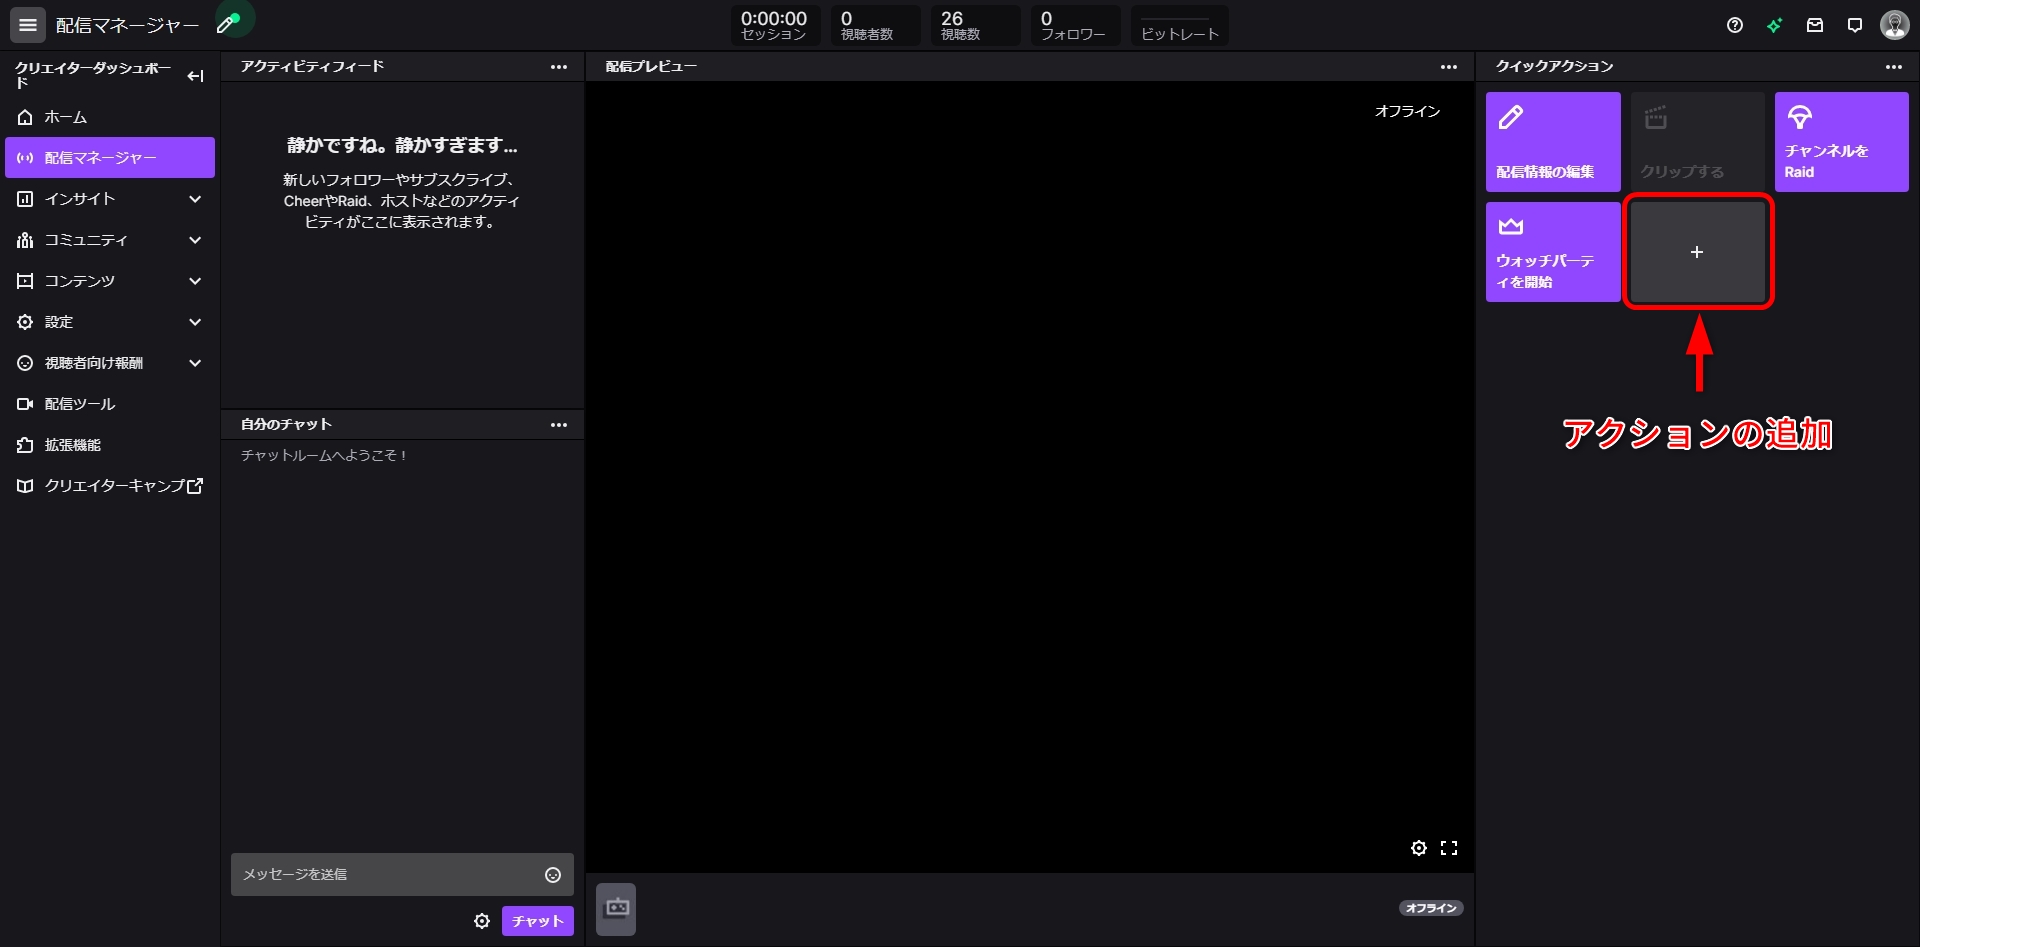Open the hamburger menu at top left
2033x947 pixels.
click(28, 25)
